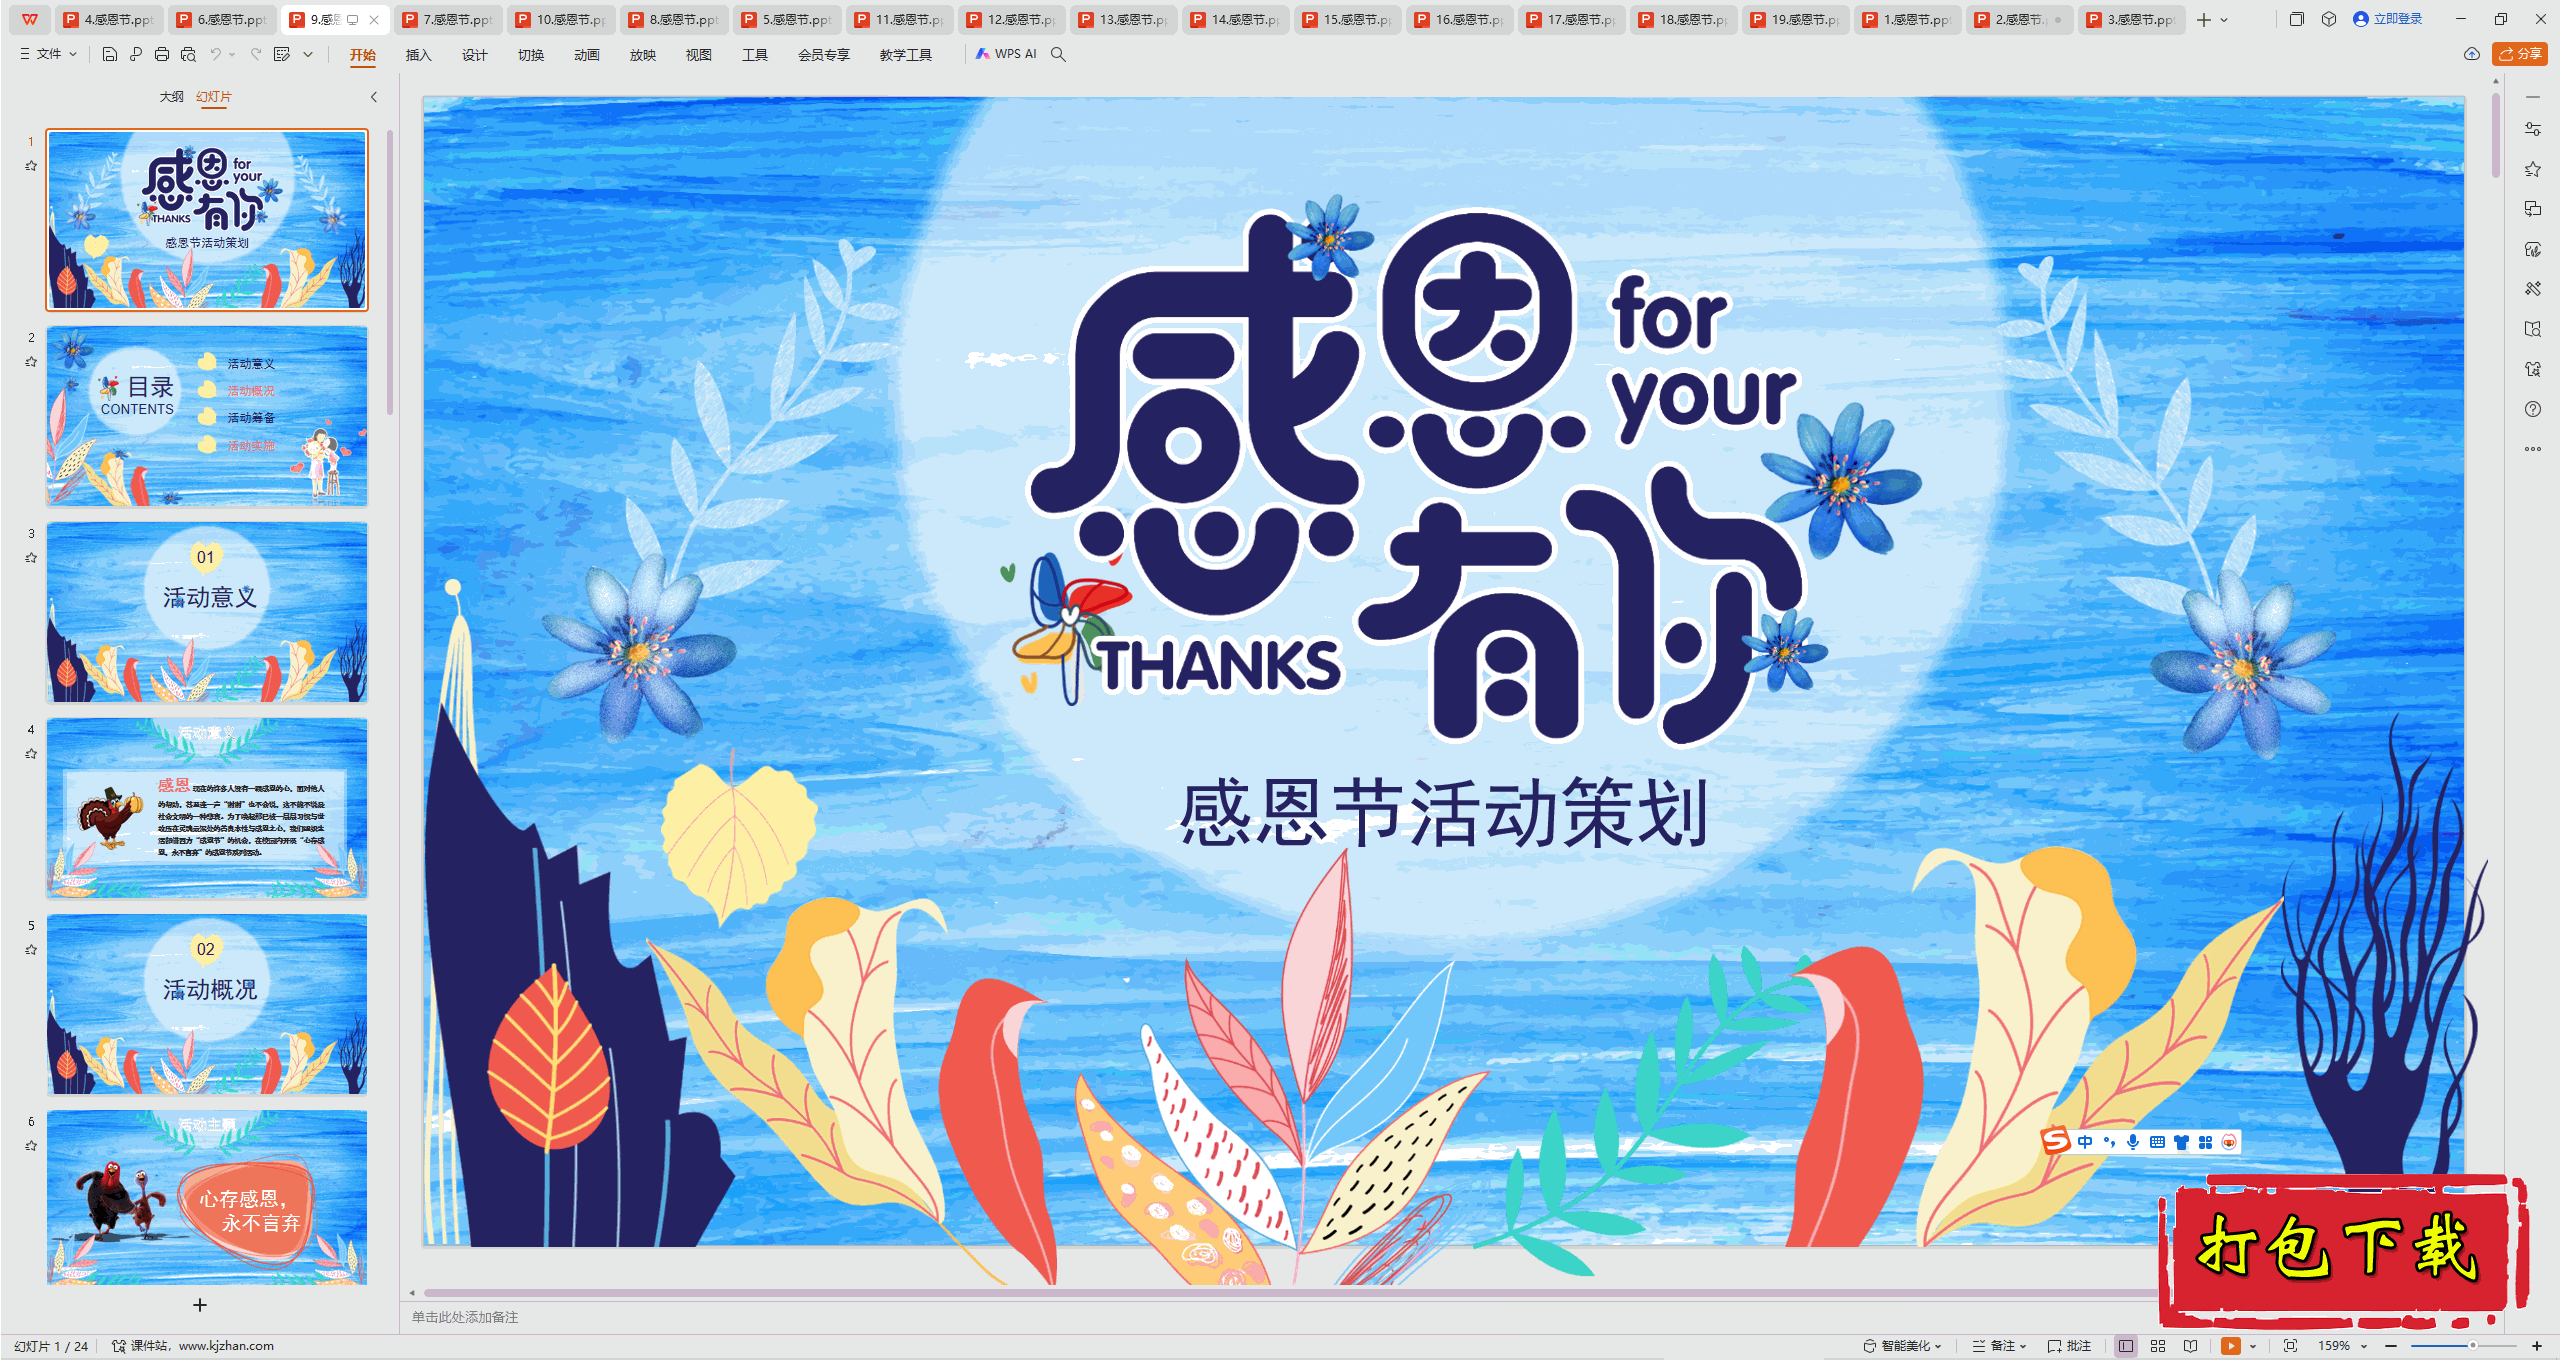2560x1360 pixels.
Task: Select slide 5 活动概况 thumbnail
Action: (x=207, y=1004)
